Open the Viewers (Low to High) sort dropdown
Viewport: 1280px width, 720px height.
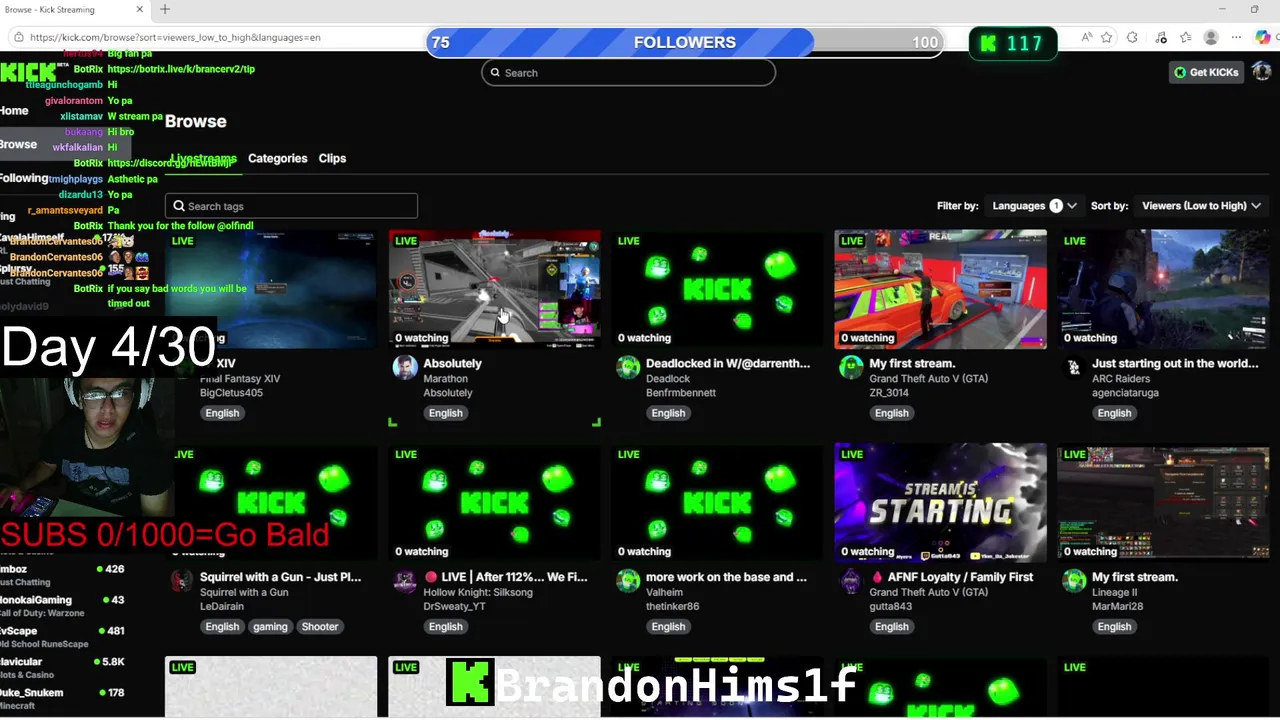1201,206
